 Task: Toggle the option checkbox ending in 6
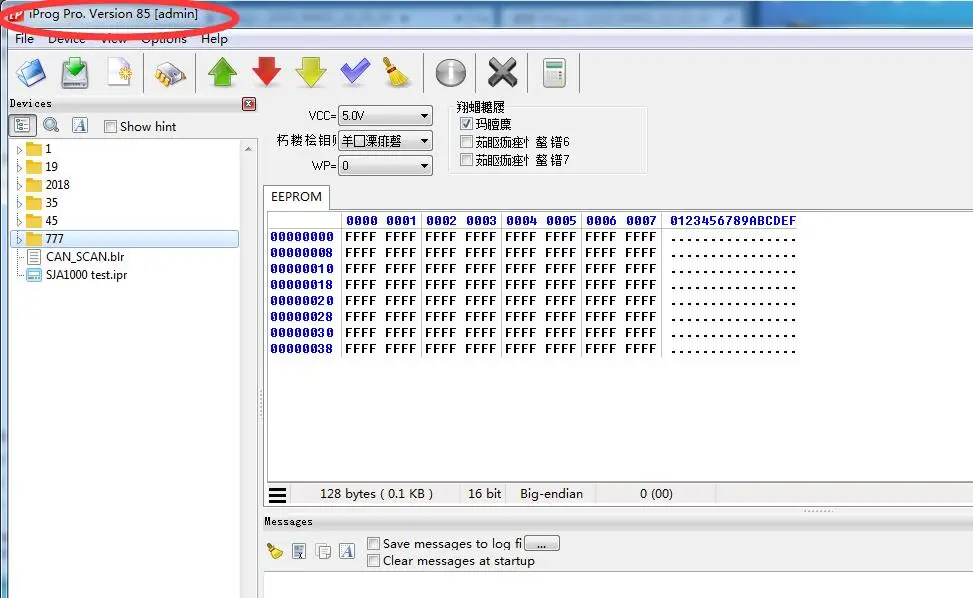coord(466,141)
